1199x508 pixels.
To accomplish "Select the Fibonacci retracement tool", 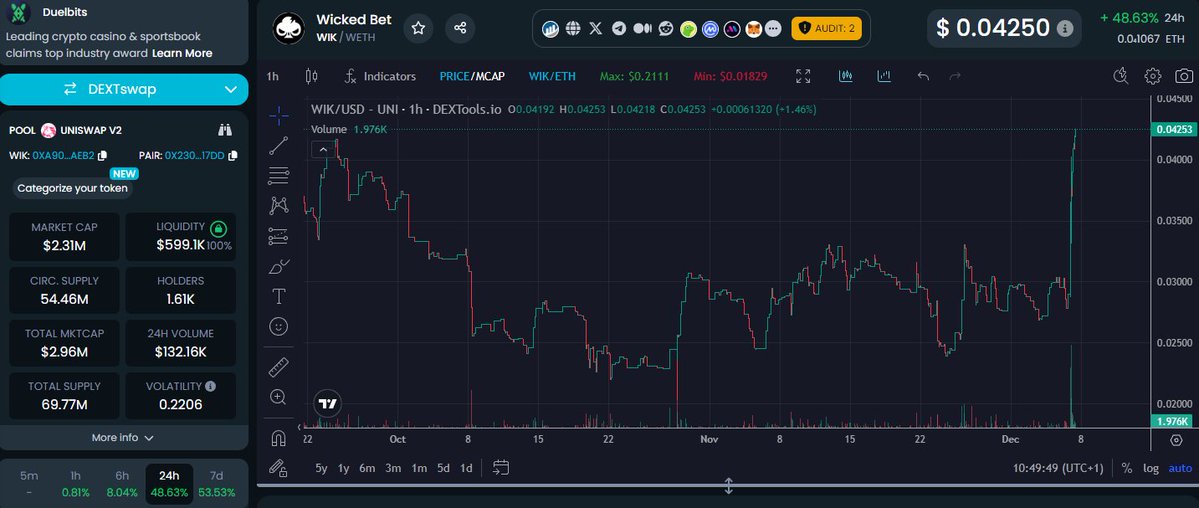I will [279, 176].
